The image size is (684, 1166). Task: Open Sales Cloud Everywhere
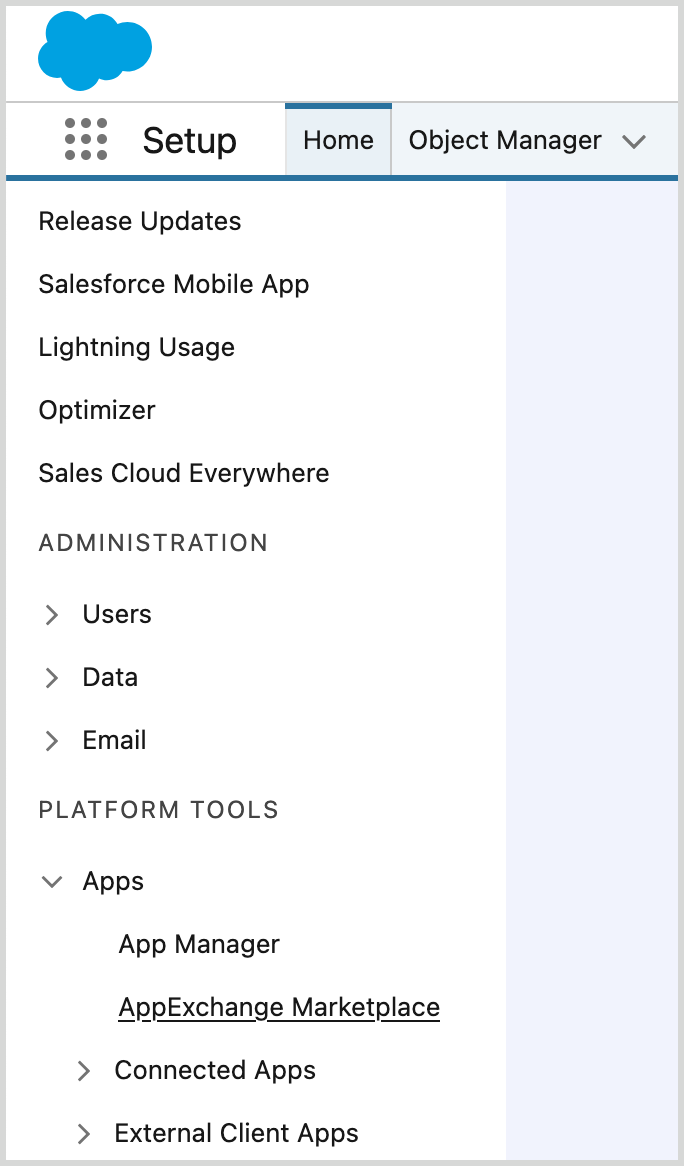tap(183, 473)
